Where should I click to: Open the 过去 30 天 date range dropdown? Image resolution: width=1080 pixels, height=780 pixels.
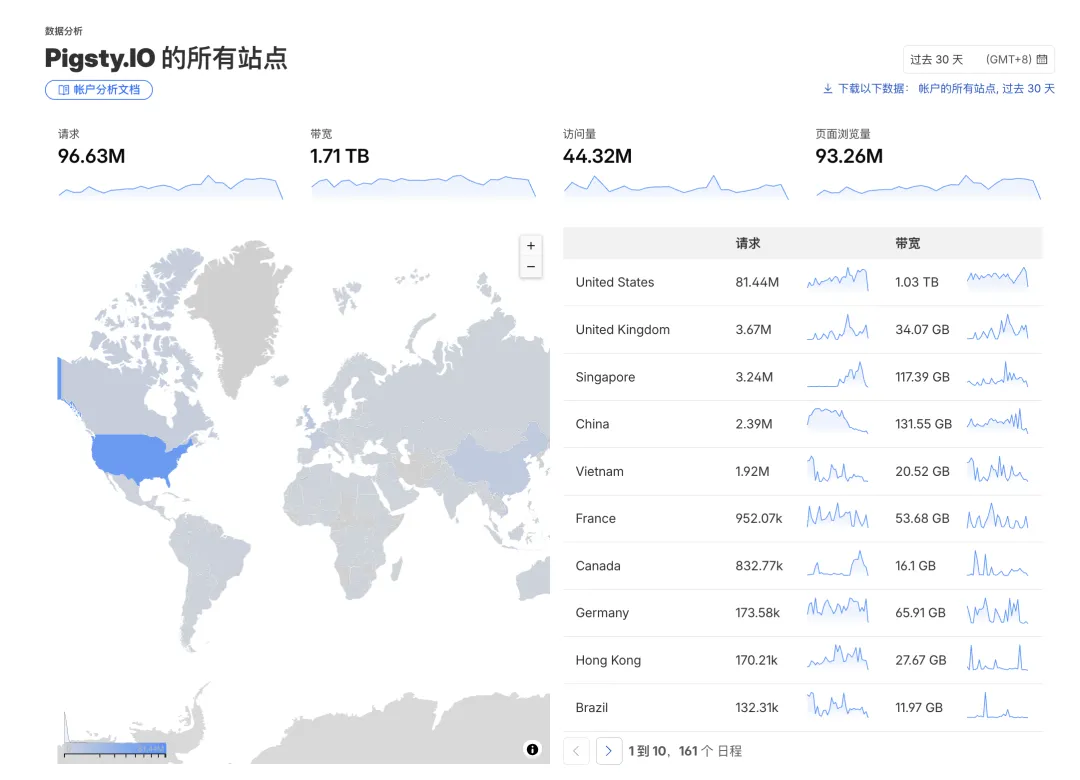(977, 60)
